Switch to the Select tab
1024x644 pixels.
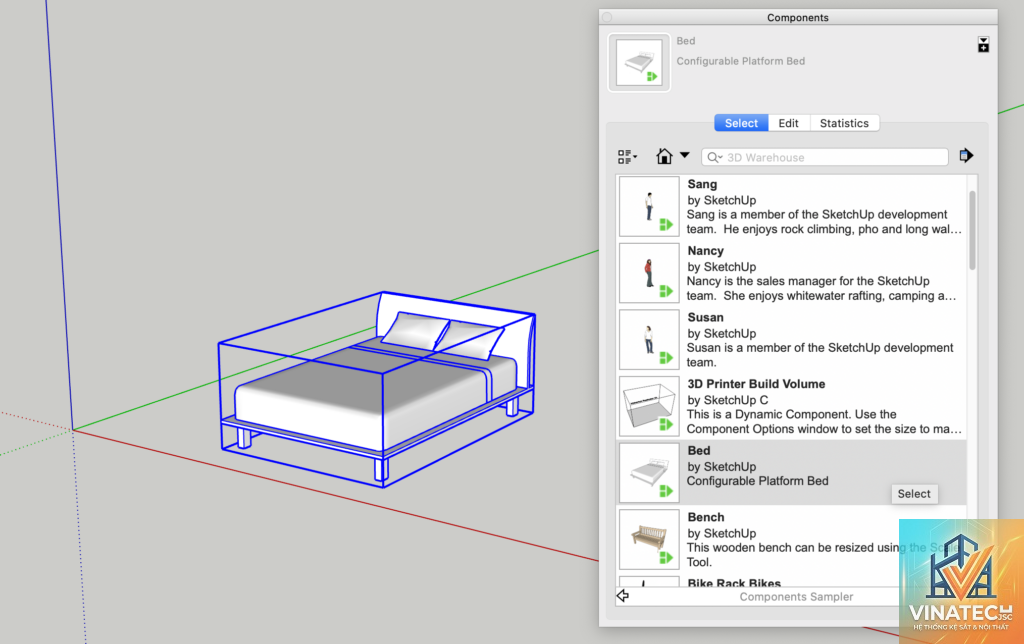coord(741,123)
